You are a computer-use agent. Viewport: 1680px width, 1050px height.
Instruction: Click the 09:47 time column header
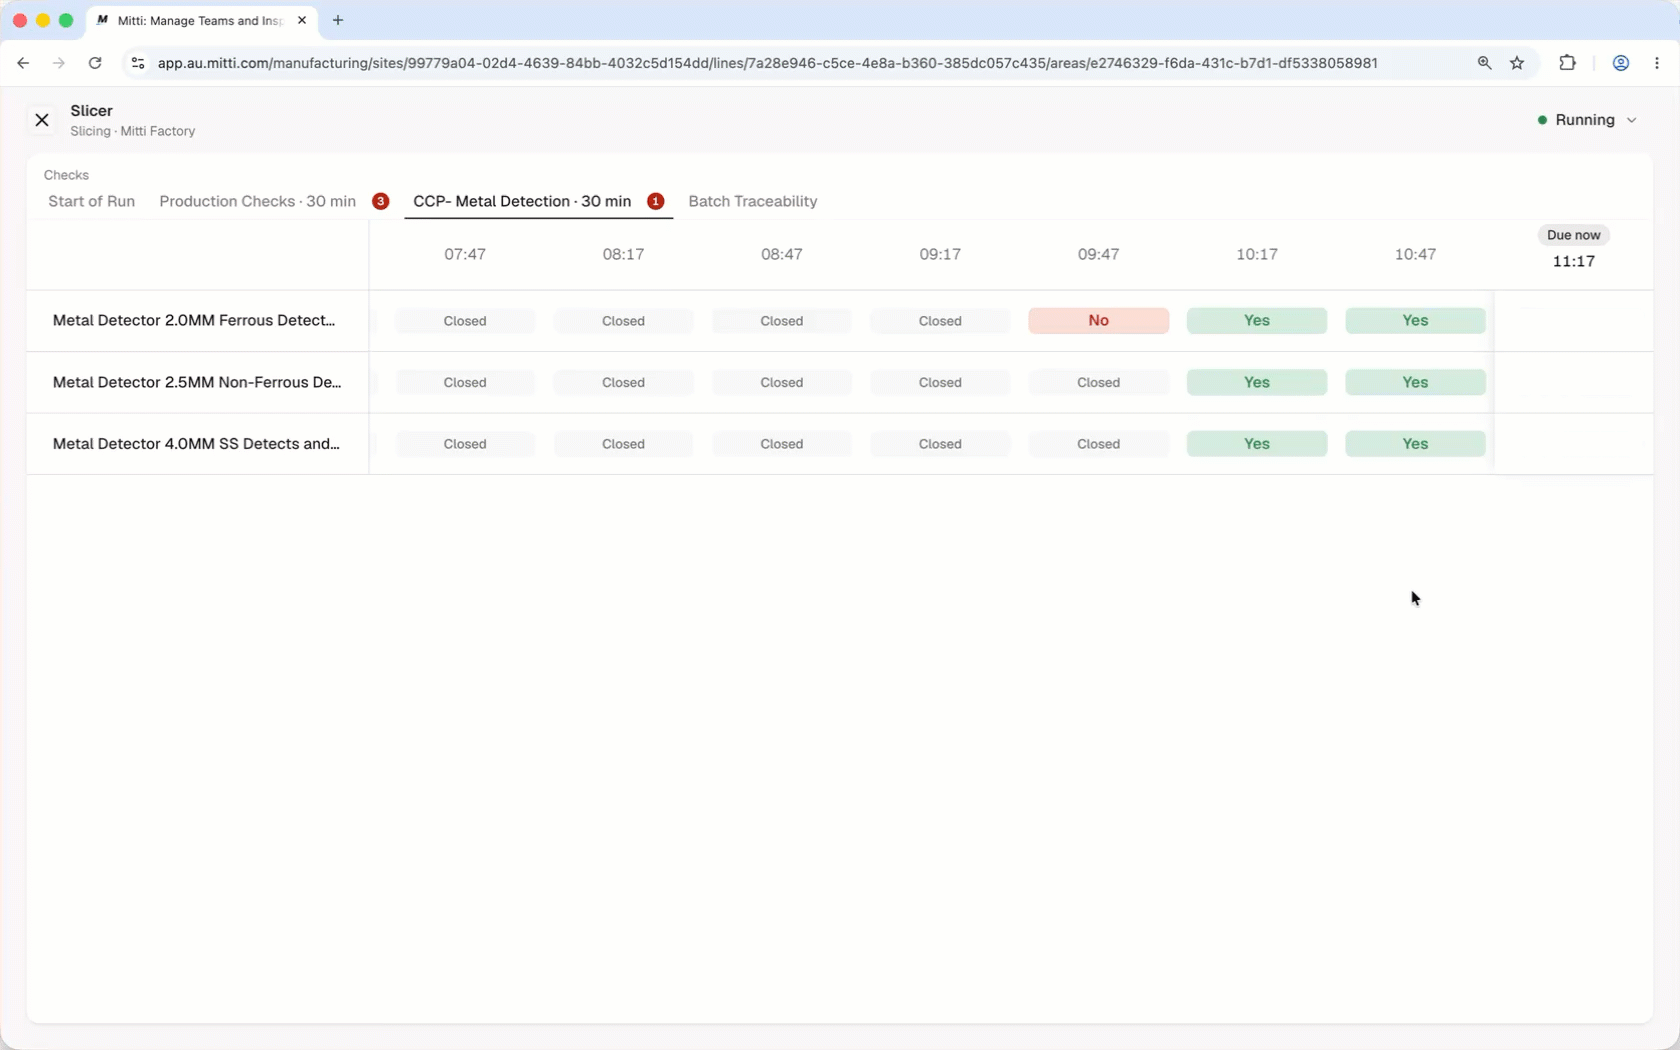1098,254
